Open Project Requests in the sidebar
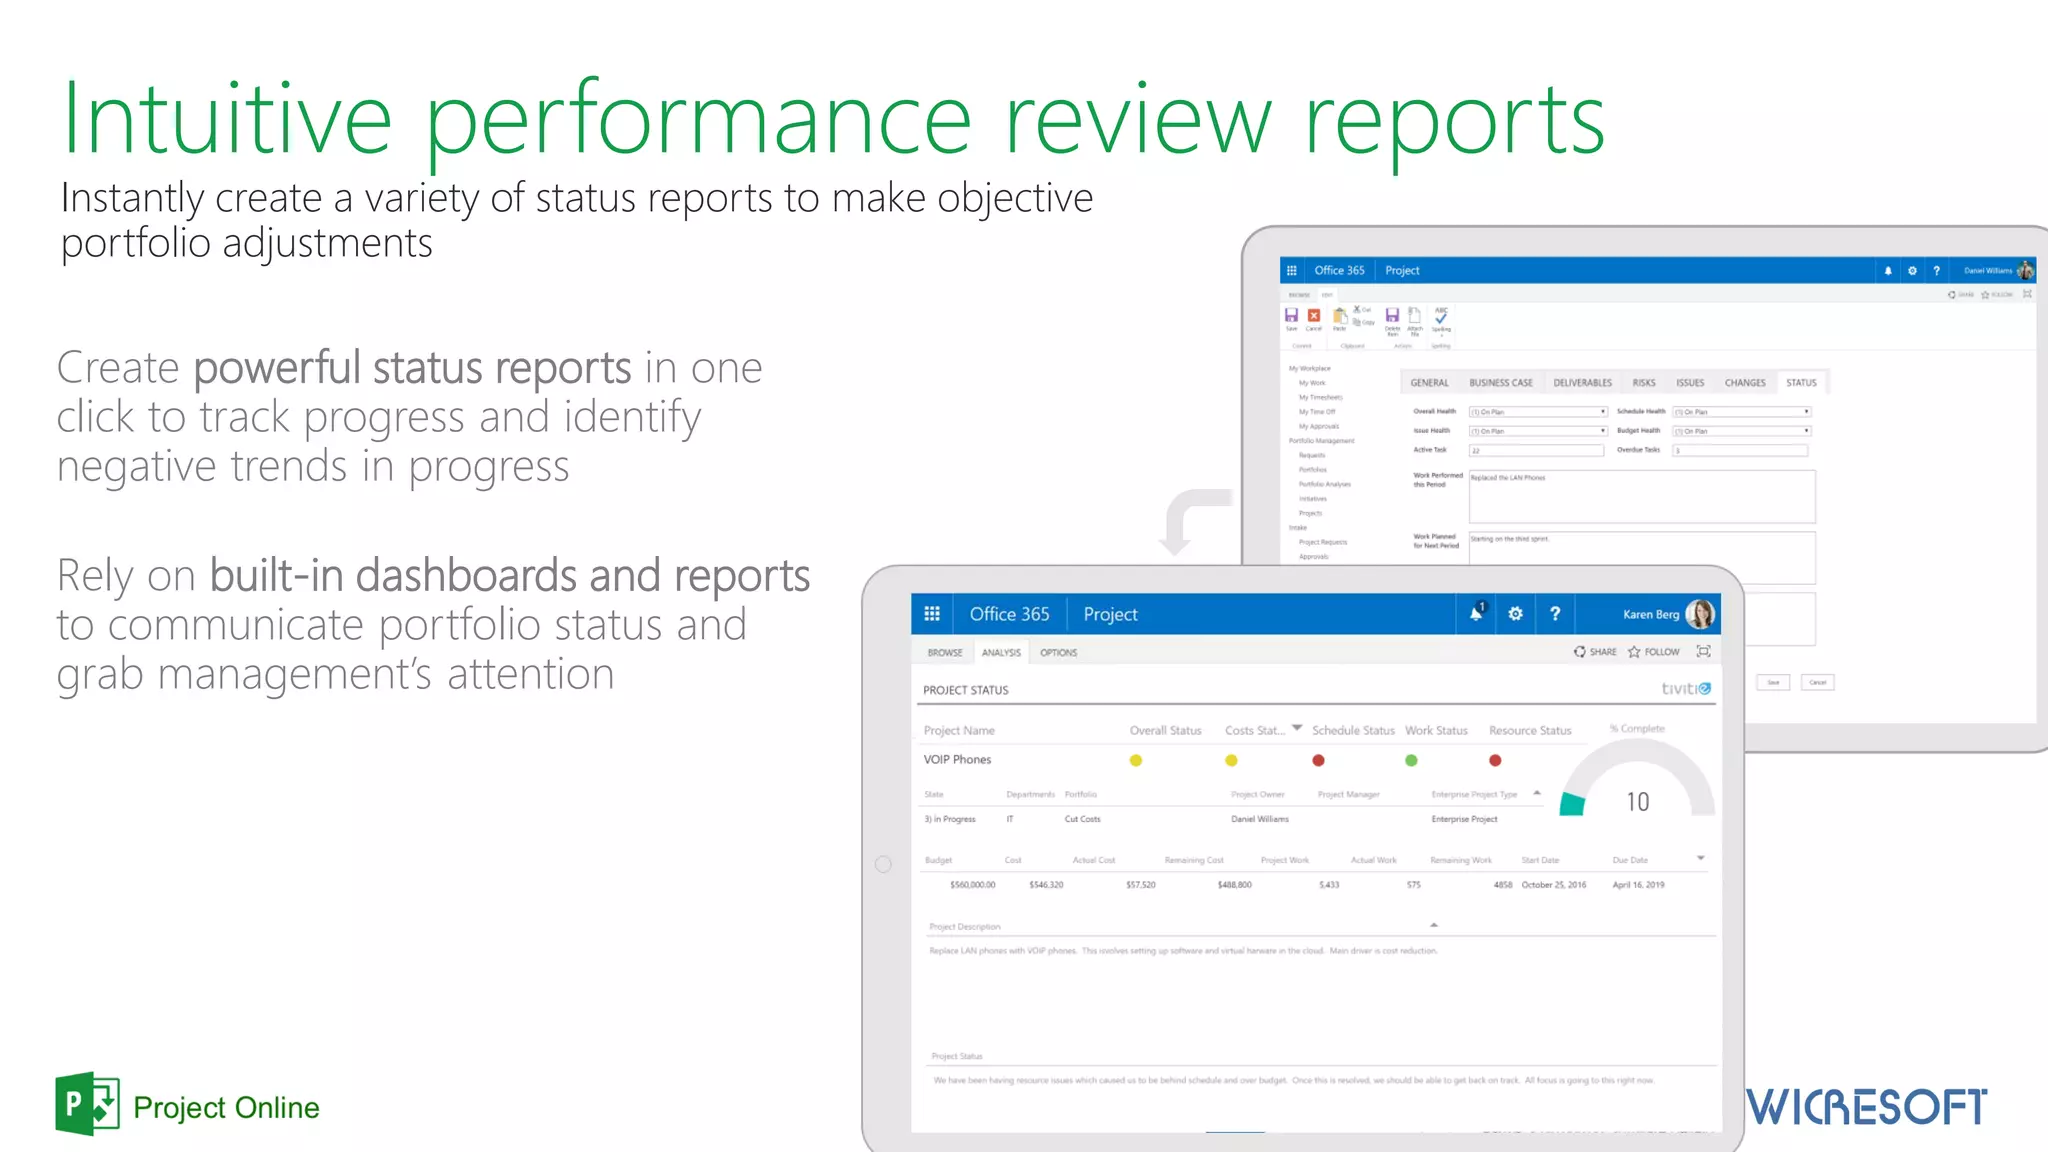The image size is (2048, 1152). [x=1323, y=542]
